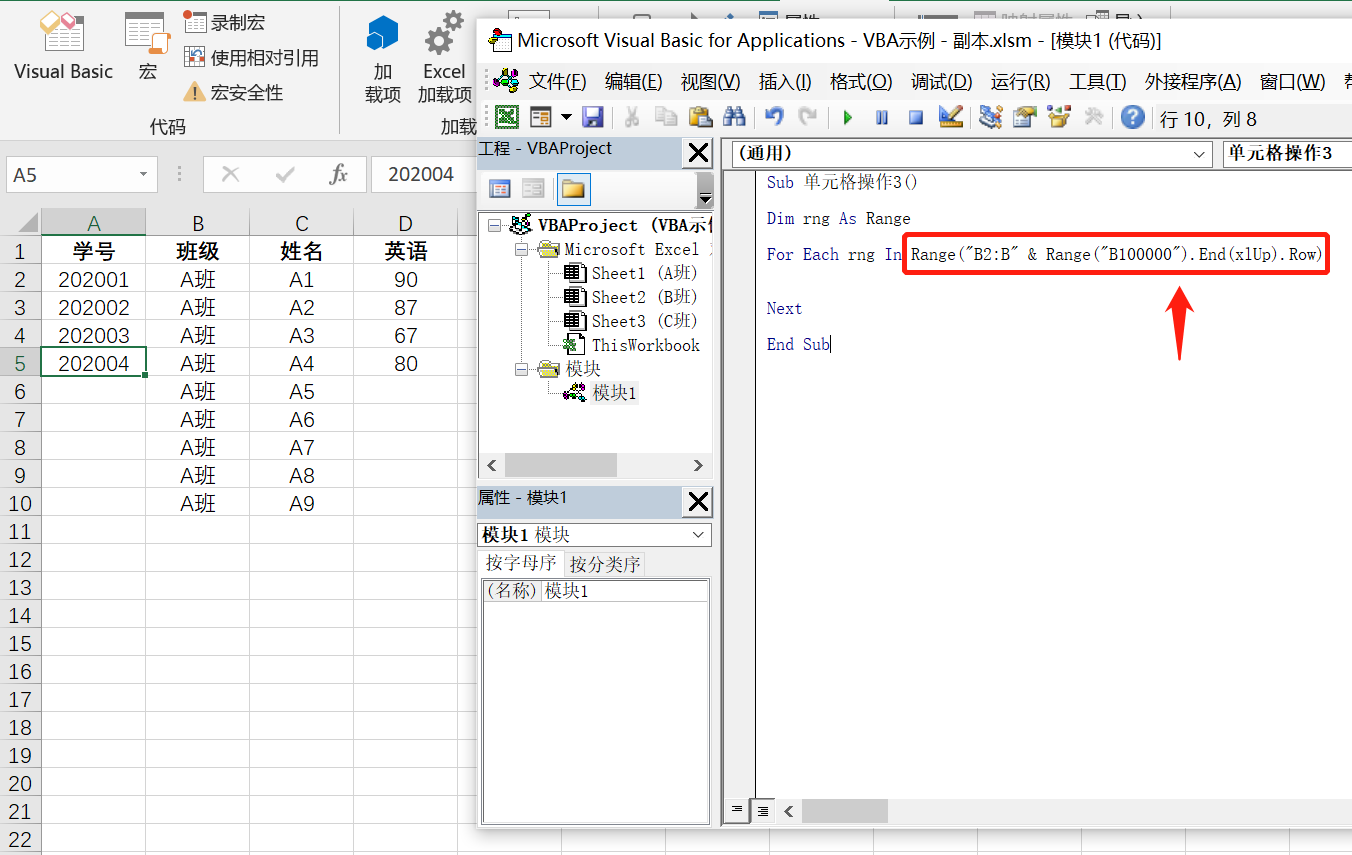Screen dimensions: 1352x855
Task: Click the View Code icon in project pane
Action: pyautogui.click(x=499, y=188)
